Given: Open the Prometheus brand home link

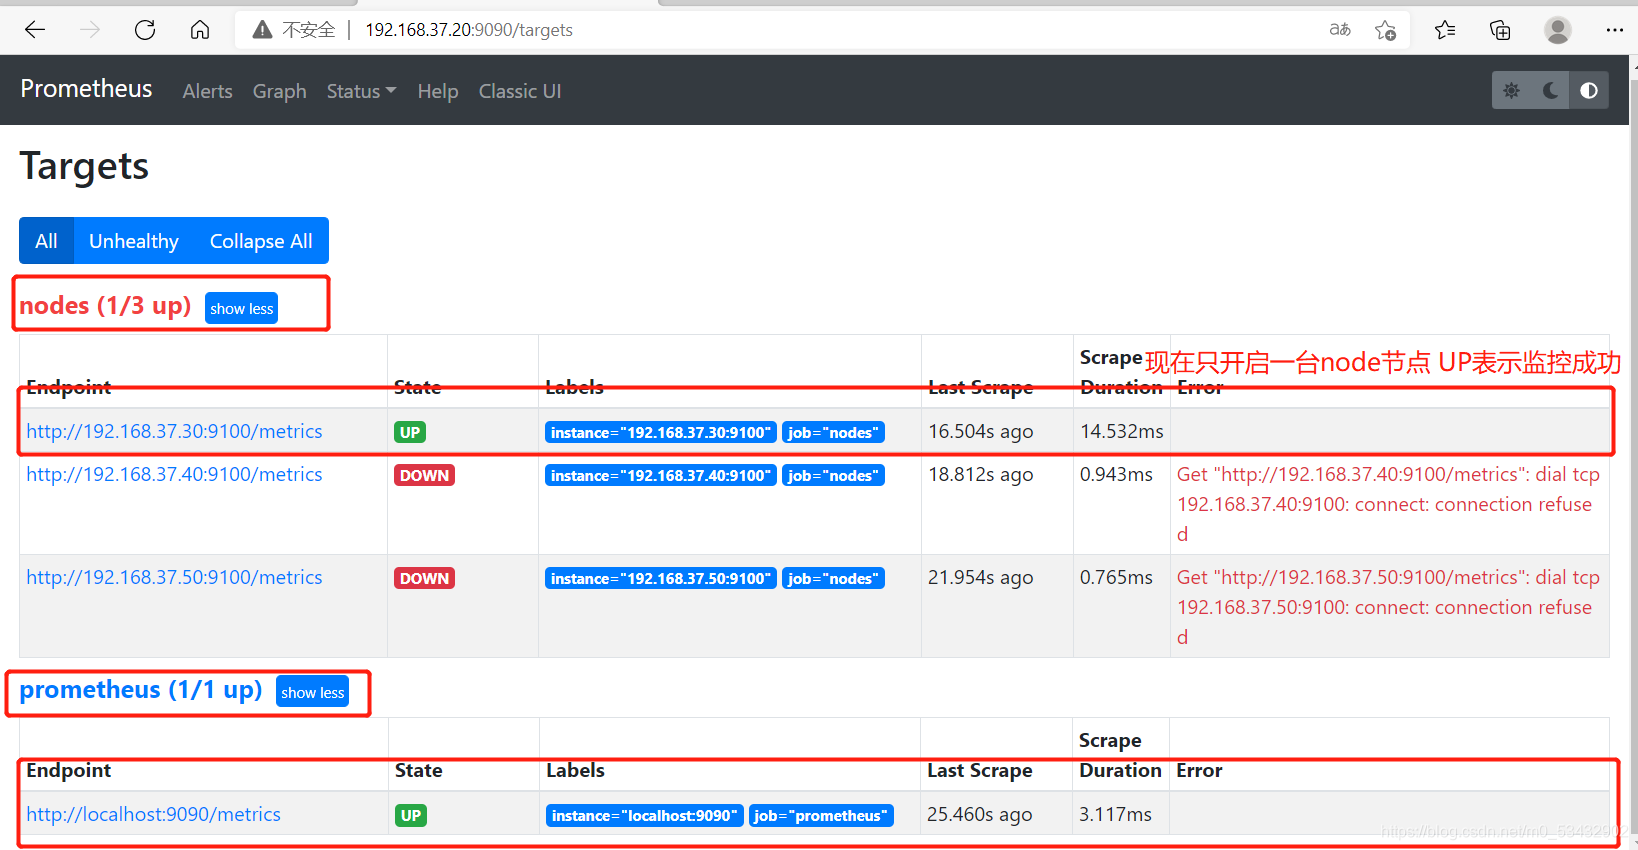Looking at the screenshot, I should pyautogui.click(x=86, y=89).
